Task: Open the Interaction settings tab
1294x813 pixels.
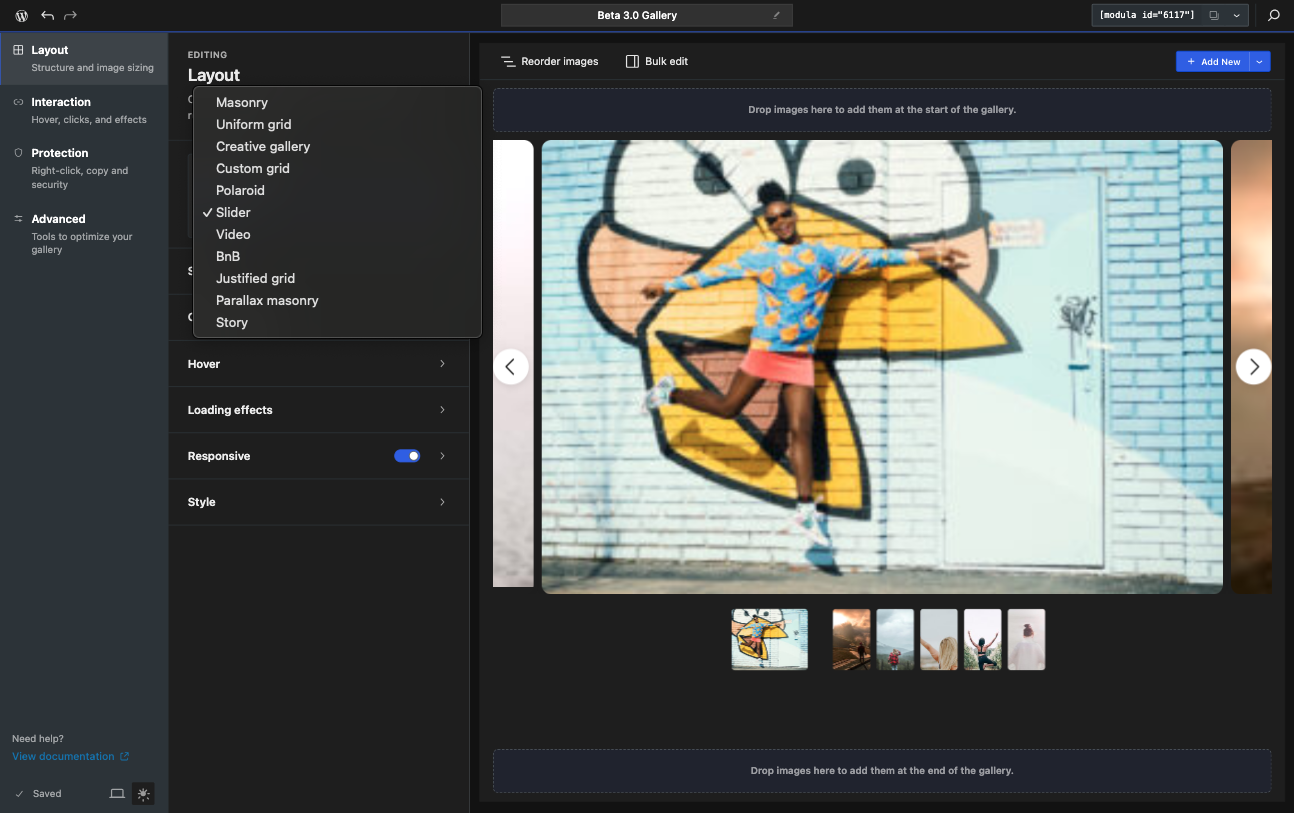Action: pos(84,110)
